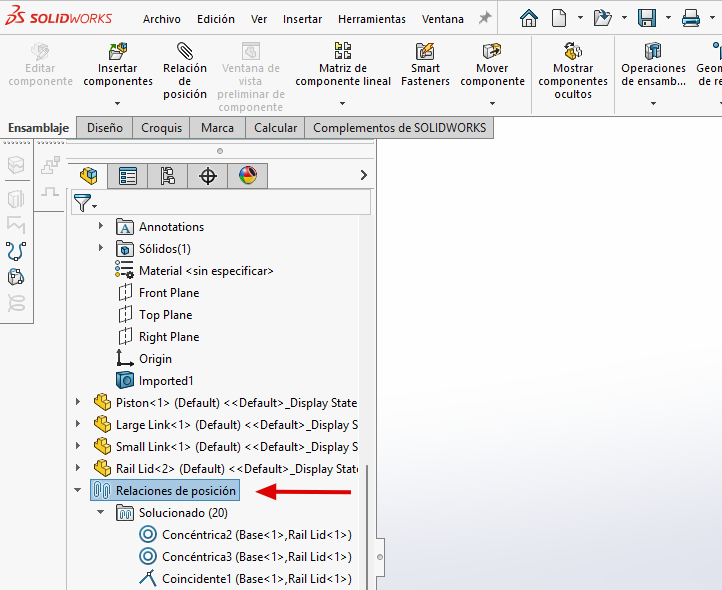The height and width of the screenshot is (590, 722).
Task: Open the feature tree filter dropdown
Action: pos(85,203)
